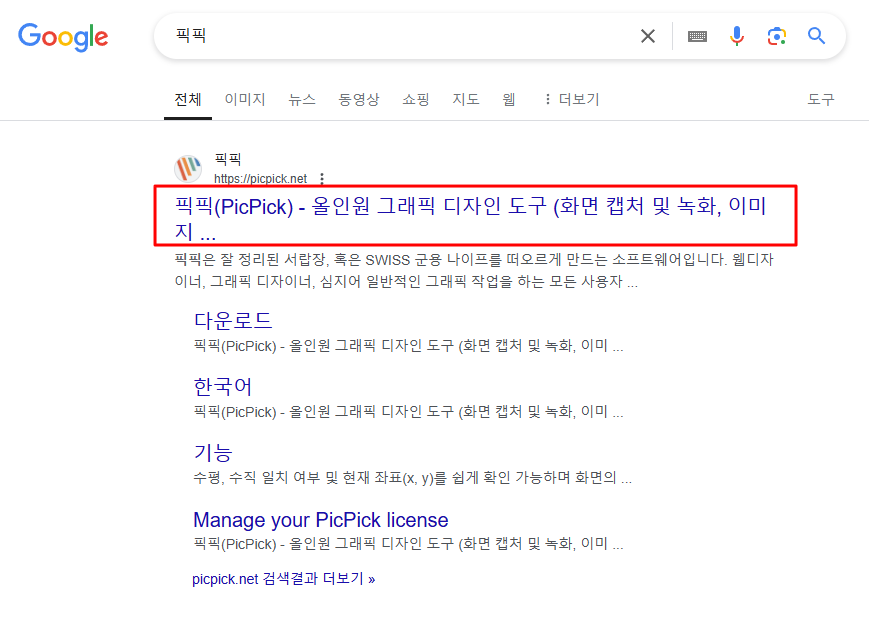Click the magnifier search button
869x626 pixels.
(816, 36)
